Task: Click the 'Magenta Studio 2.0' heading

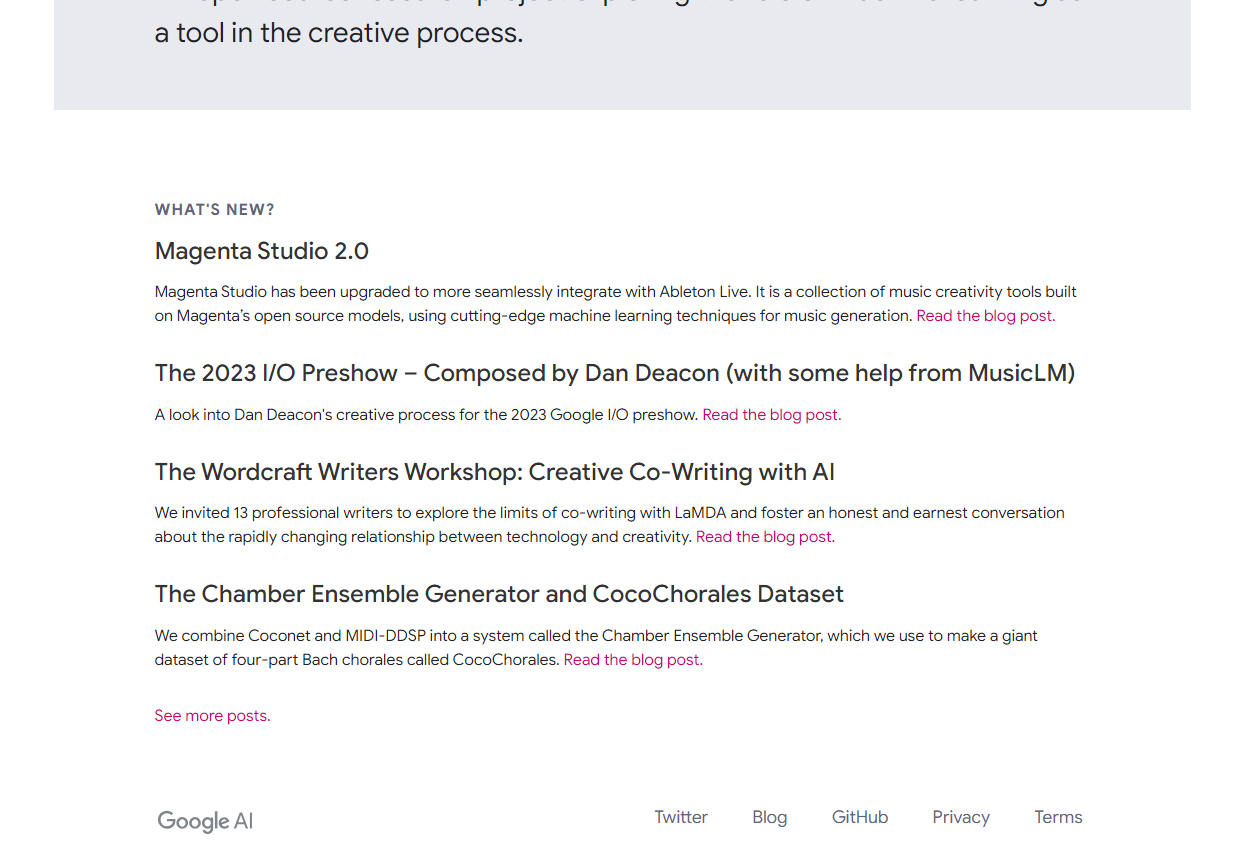Action: pyautogui.click(x=262, y=251)
